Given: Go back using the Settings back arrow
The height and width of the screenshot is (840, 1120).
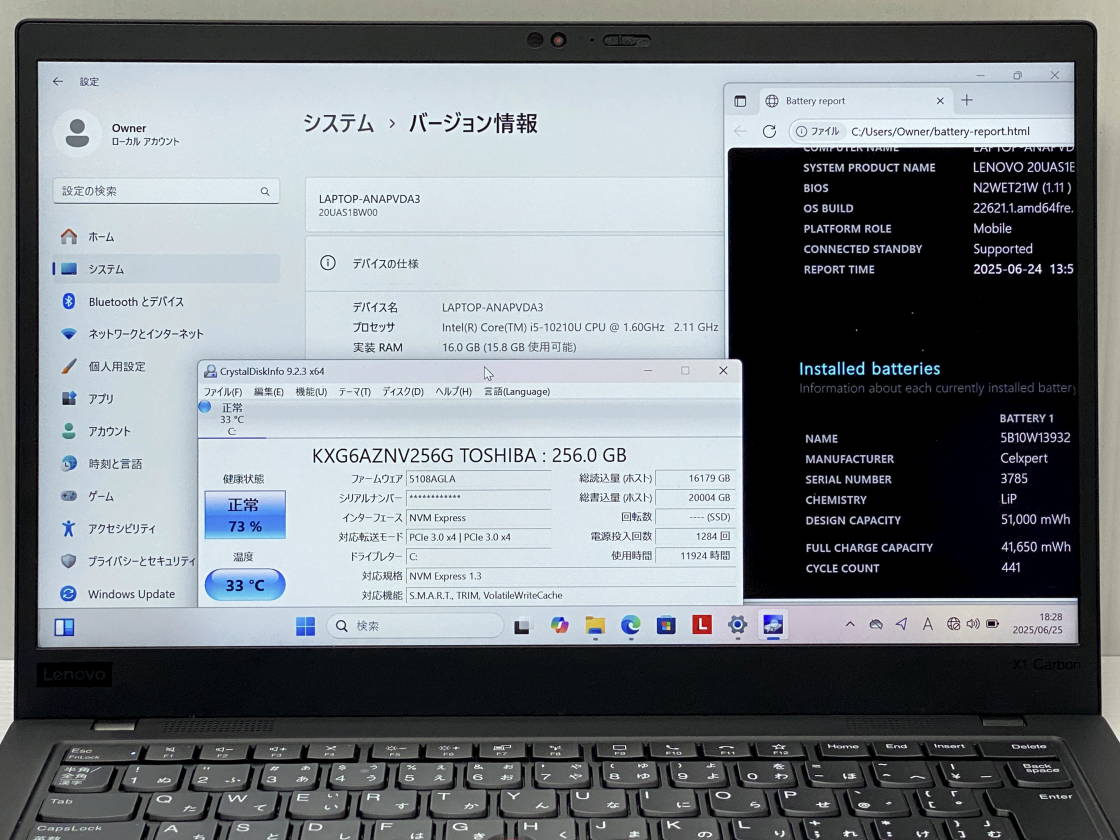Looking at the screenshot, I should (x=58, y=81).
